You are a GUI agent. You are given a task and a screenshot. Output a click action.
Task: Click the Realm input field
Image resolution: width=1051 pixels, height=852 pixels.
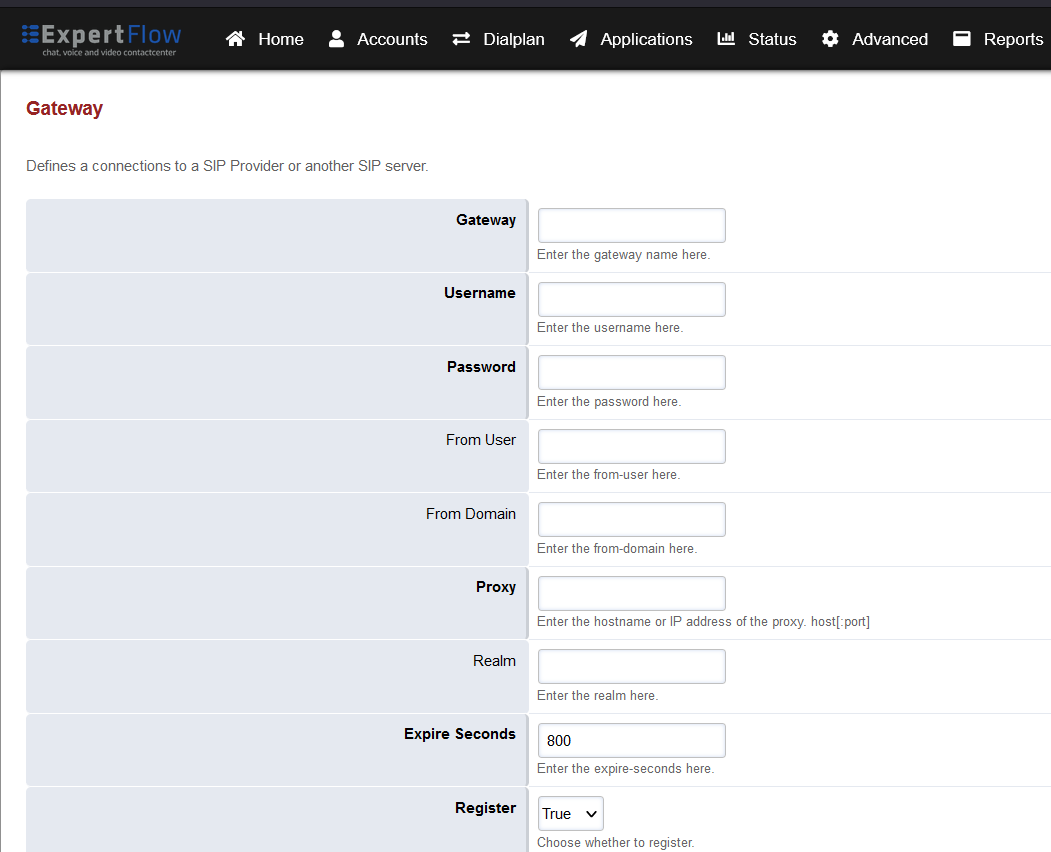pos(631,667)
